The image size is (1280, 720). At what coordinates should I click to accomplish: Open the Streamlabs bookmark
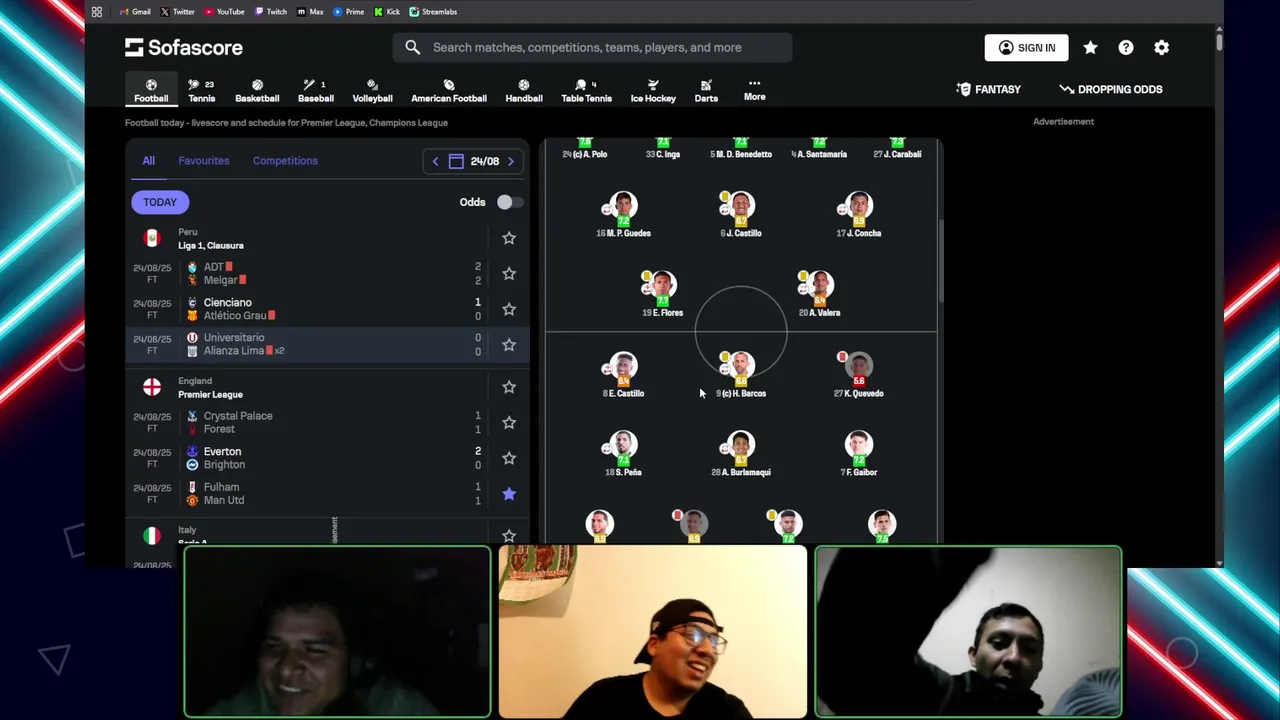[433, 12]
